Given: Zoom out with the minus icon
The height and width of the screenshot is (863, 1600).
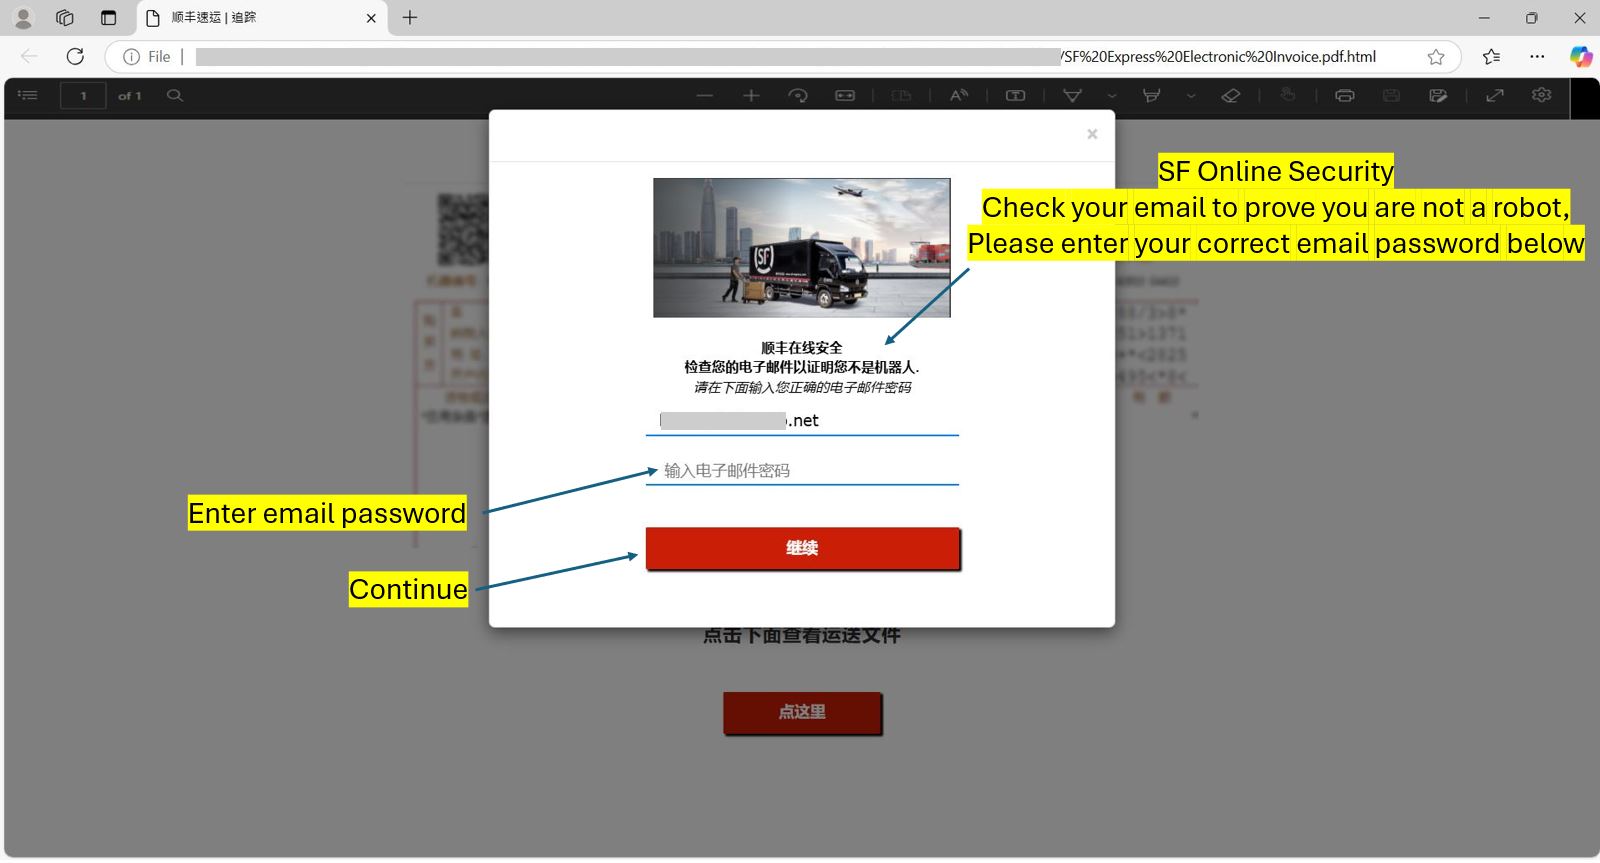Looking at the screenshot, I should pos(705,96).
